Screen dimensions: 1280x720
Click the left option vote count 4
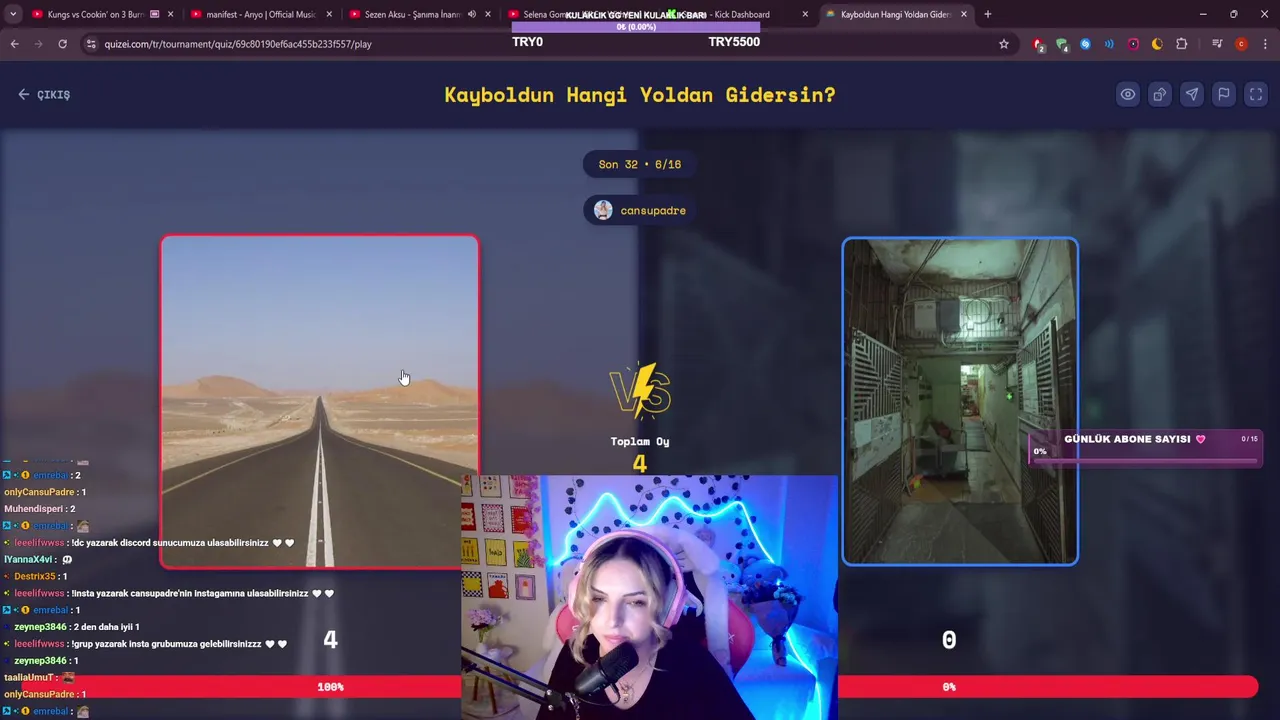pyautogui.click(x=330, y=640)
